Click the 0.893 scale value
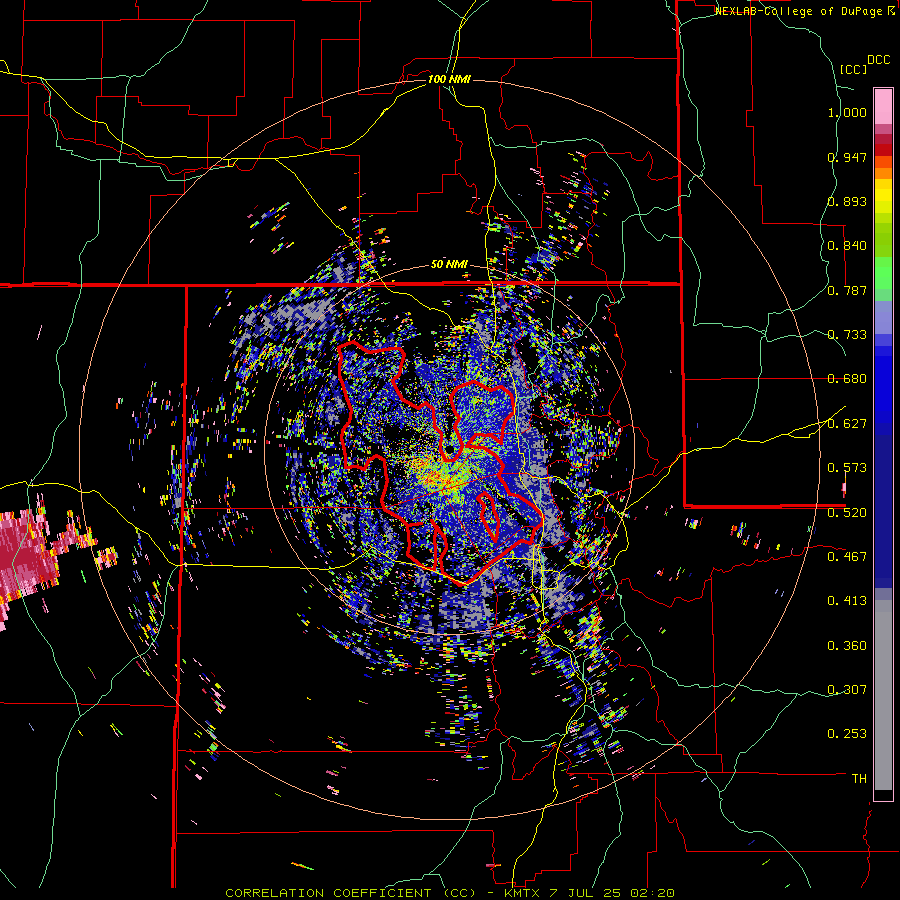 (x=847, y=201)
